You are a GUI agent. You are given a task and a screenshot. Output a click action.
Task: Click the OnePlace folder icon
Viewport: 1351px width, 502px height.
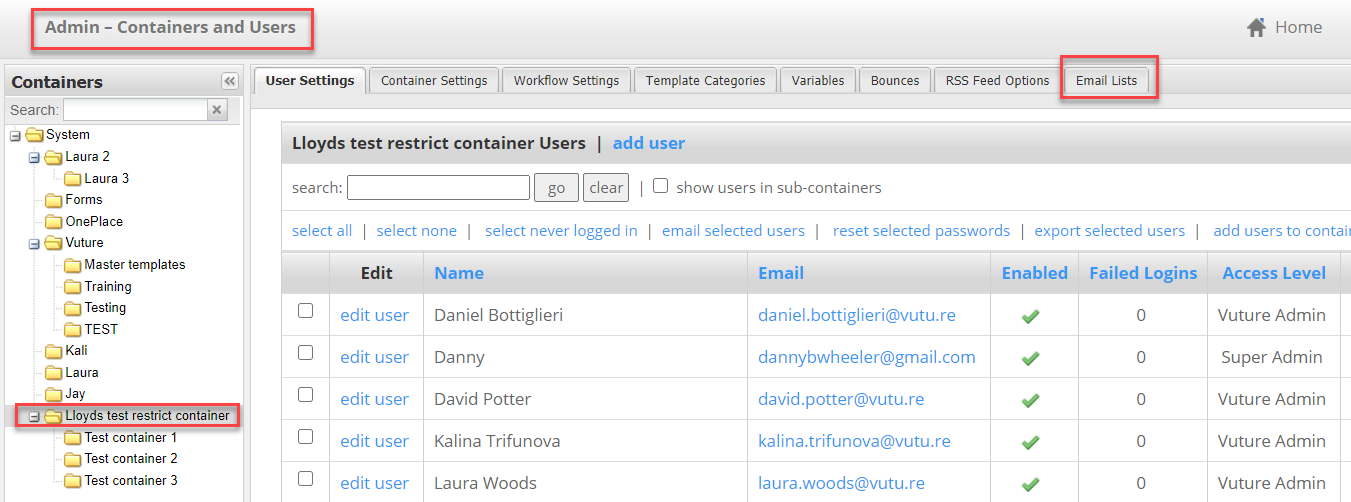[53, 222]
